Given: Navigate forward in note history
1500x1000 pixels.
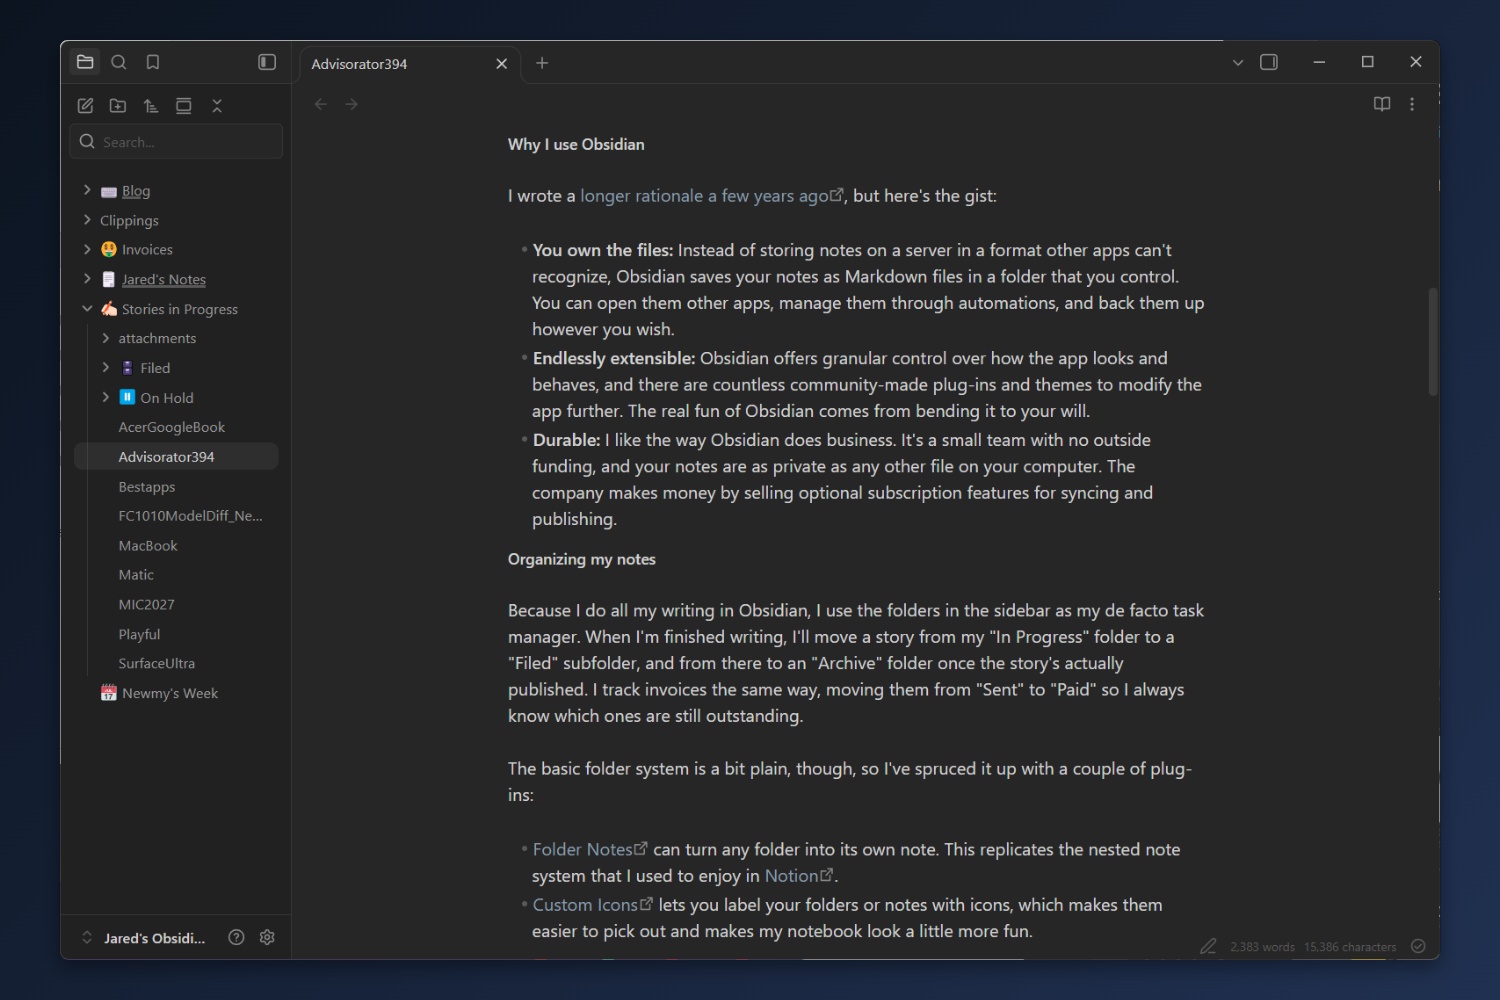Looking at the screenshot, I should pos(352,104).
